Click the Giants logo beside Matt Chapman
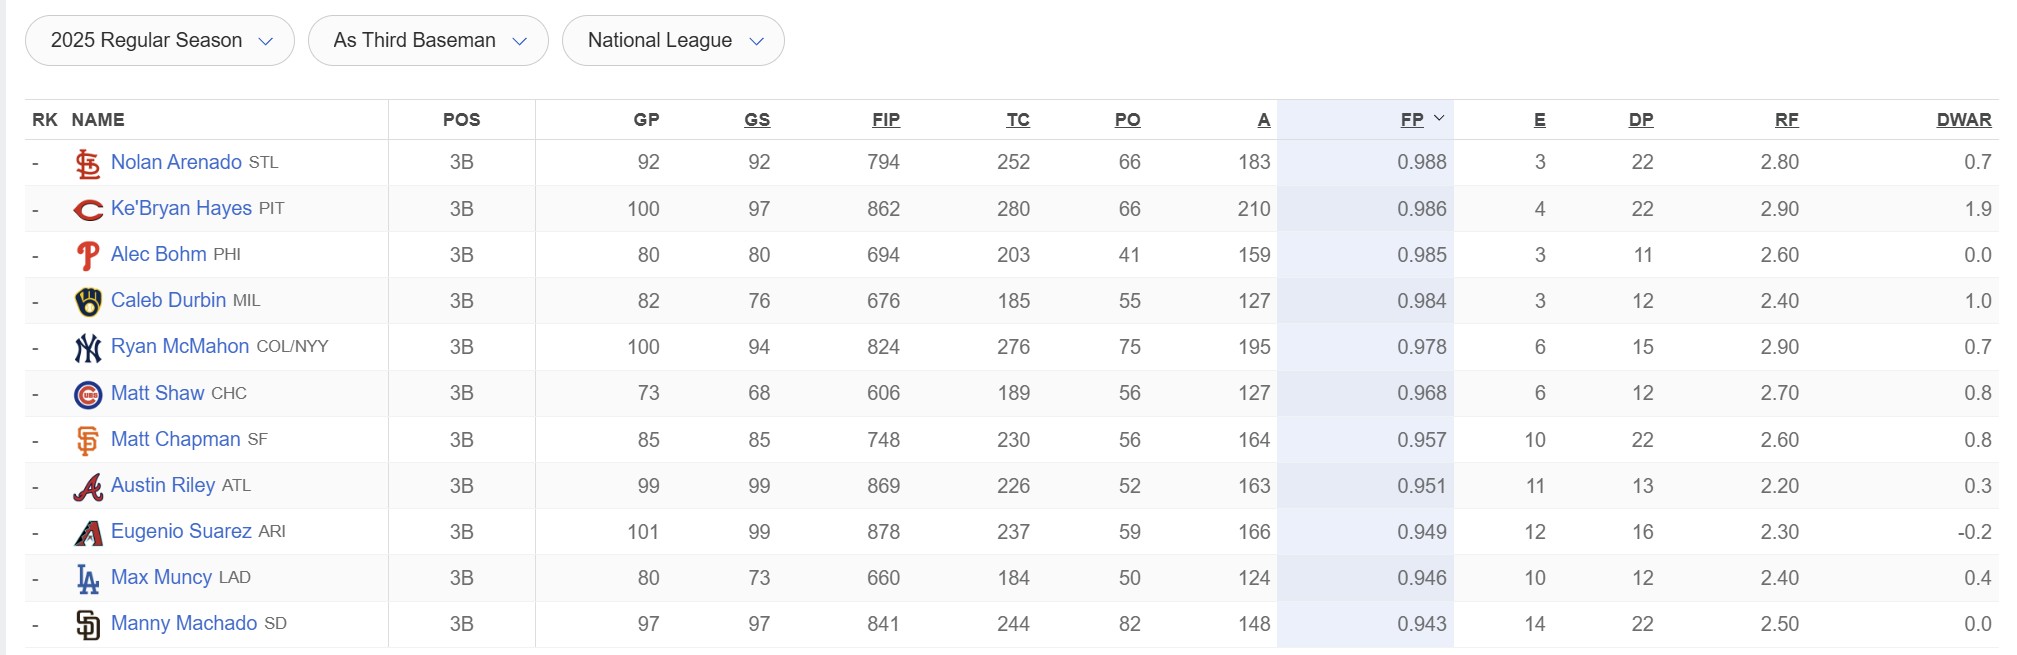 coord(88,440)
